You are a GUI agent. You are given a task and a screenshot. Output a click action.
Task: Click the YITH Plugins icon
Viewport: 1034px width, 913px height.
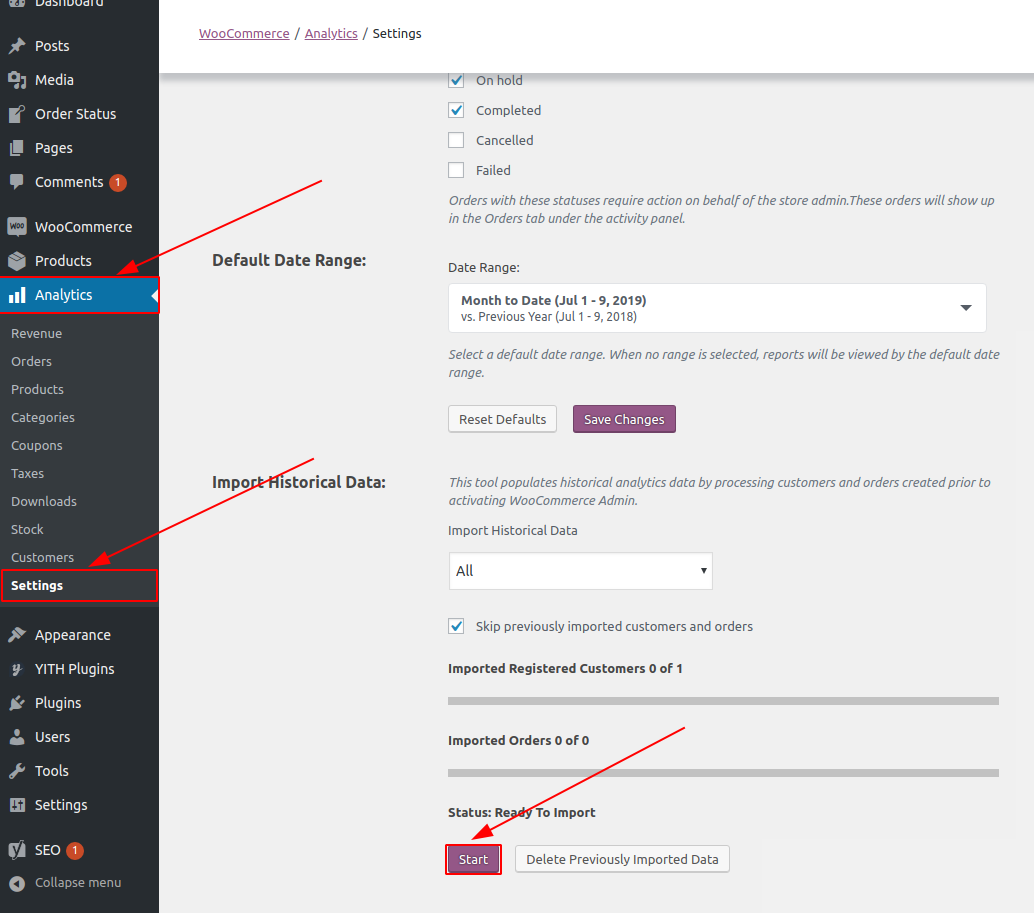coord(17,669)
